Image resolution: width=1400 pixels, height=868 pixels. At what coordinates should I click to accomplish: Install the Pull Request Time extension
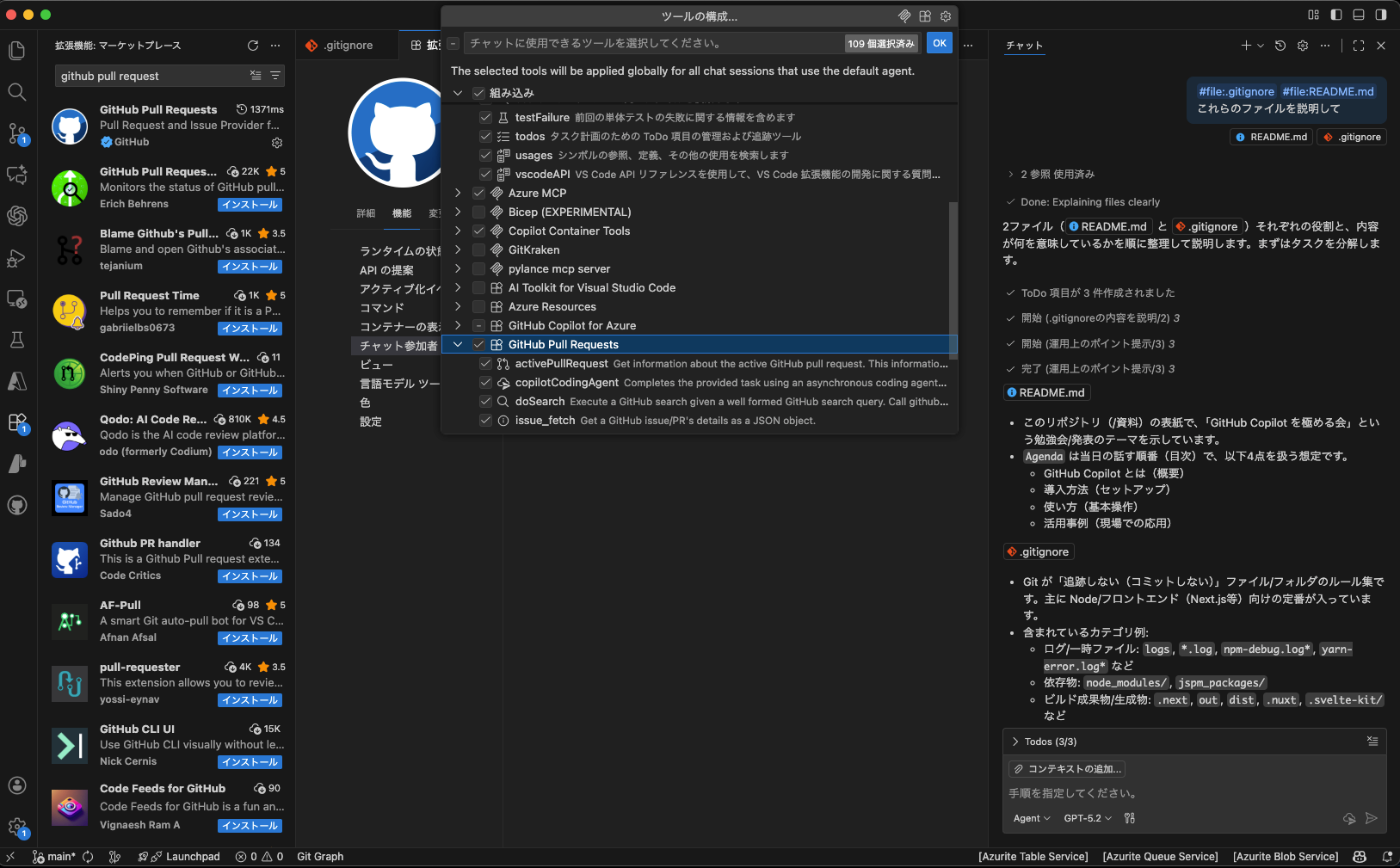[250, 328]
